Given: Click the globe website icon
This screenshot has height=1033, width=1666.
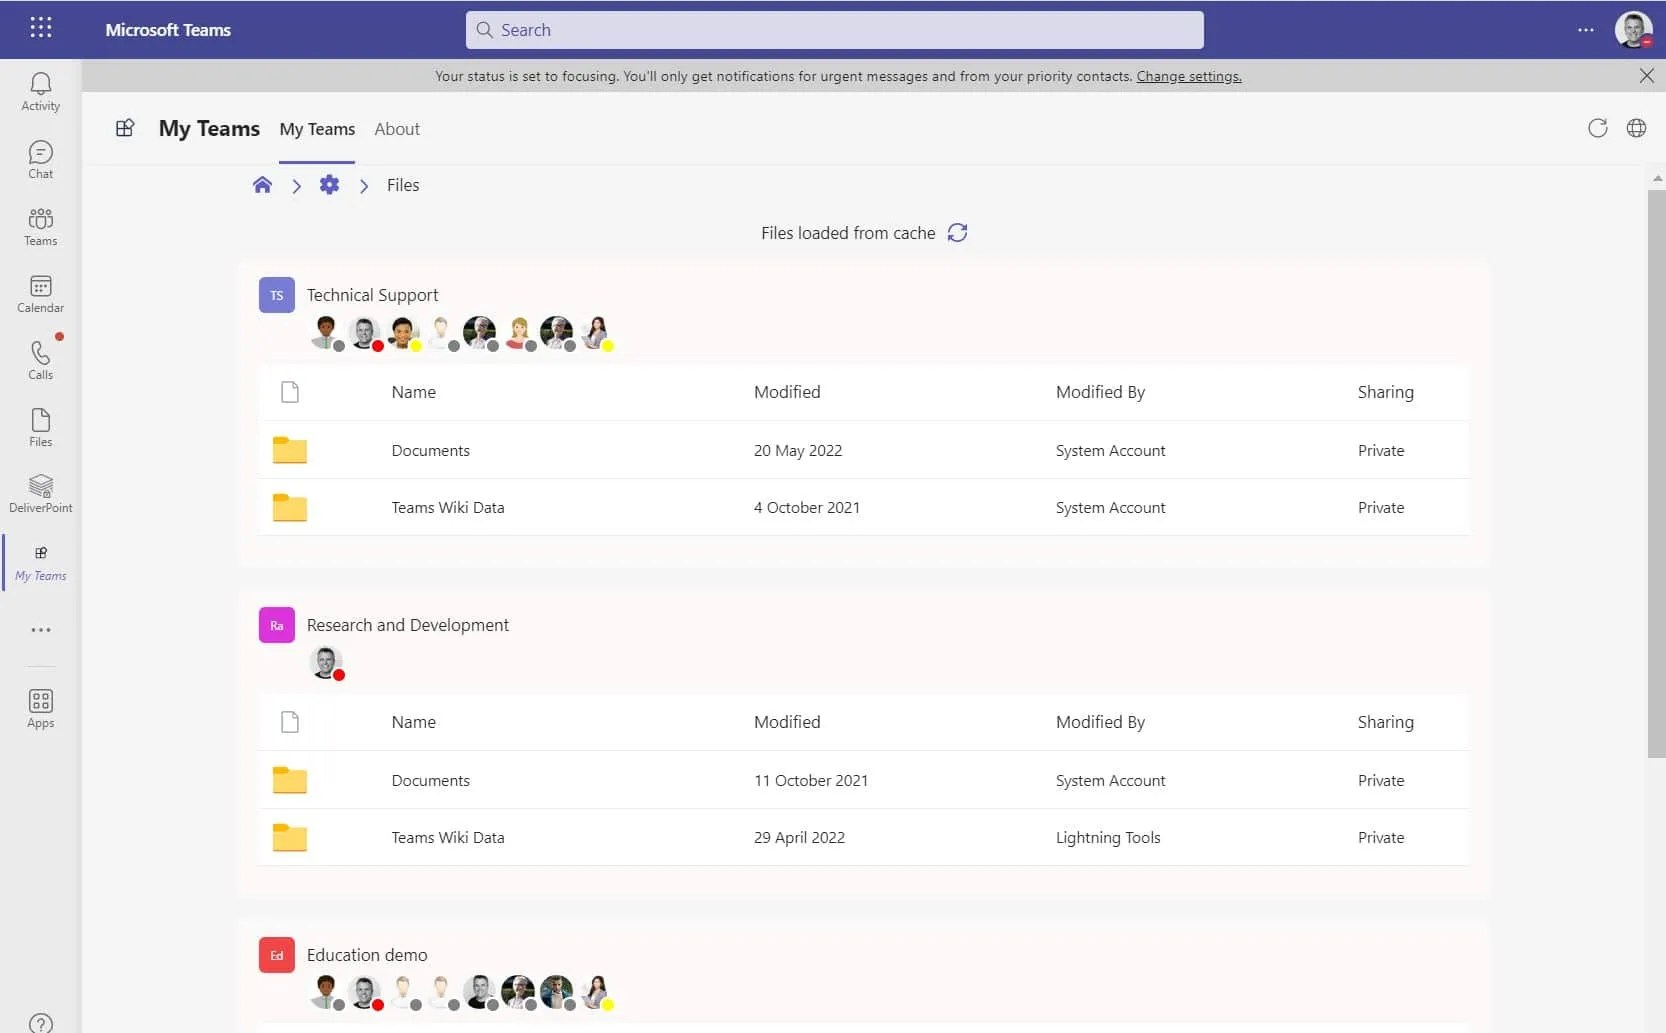Looking at the screenshot, I should (x=1637, y=128).
